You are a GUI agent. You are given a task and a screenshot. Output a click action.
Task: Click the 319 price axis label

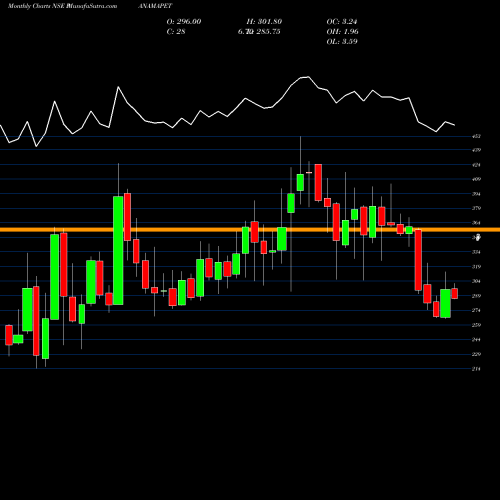click(x=477, y=267)
